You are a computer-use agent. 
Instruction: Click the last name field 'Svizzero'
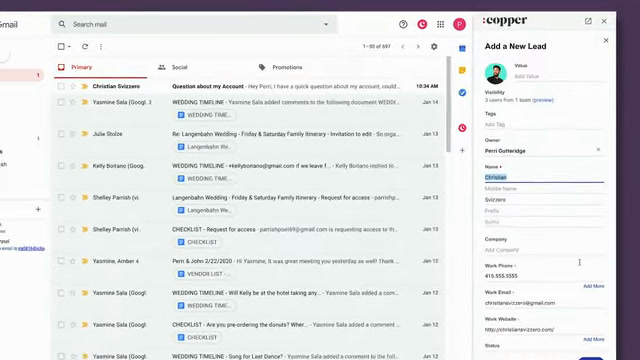pyautogui.click(x=544, y=200)
